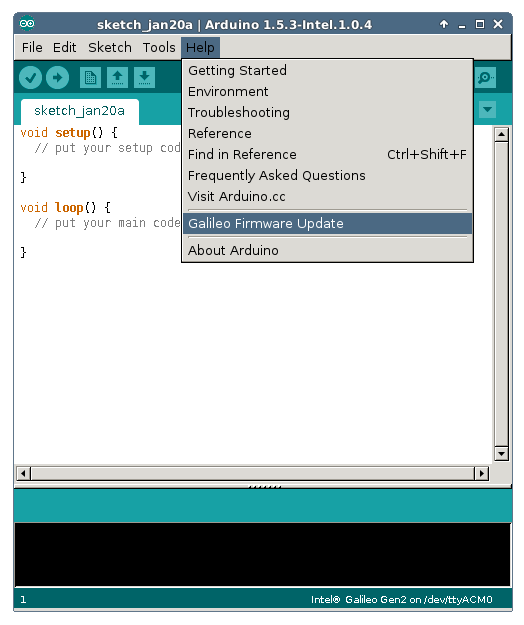Select Getting Started from the Help menu
The image size is (524, 625).
328,71
